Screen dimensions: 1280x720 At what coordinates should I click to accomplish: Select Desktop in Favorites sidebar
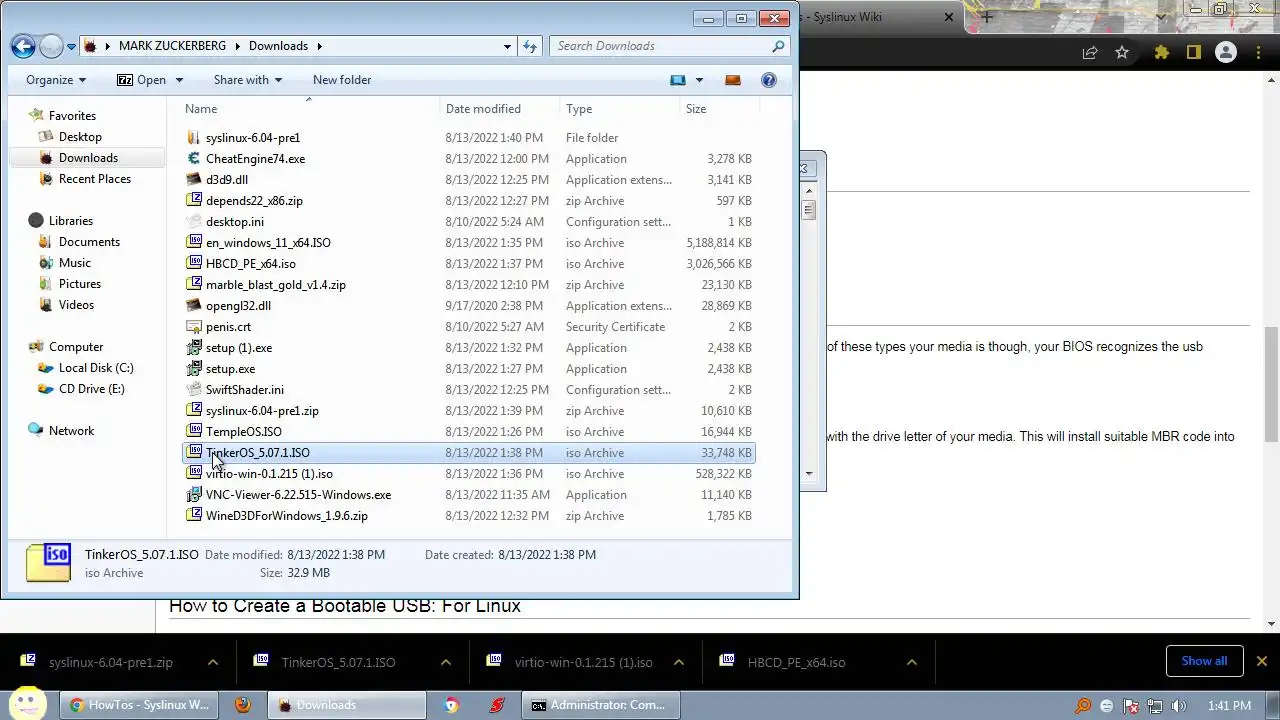pyautogui.click(x=80, y=137)
